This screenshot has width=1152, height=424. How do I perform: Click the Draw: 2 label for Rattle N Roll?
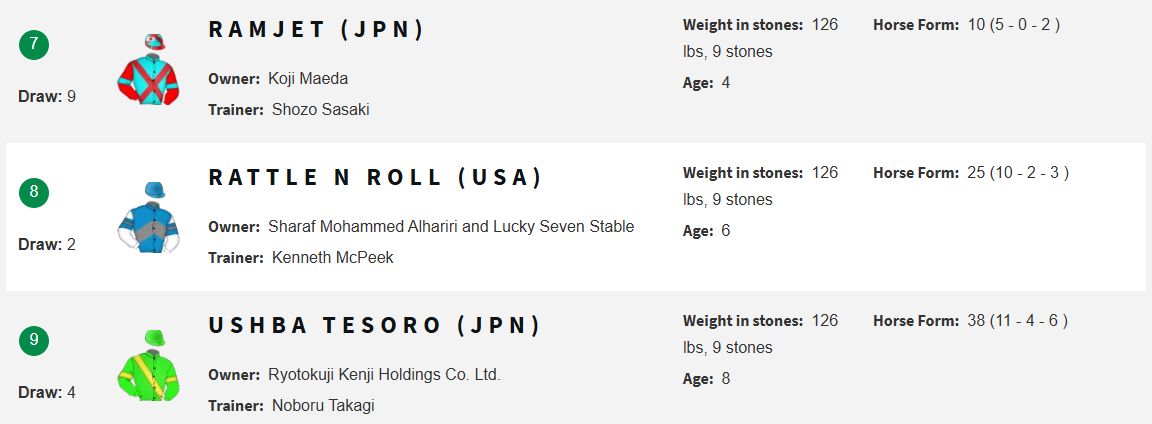coord(47,244)
